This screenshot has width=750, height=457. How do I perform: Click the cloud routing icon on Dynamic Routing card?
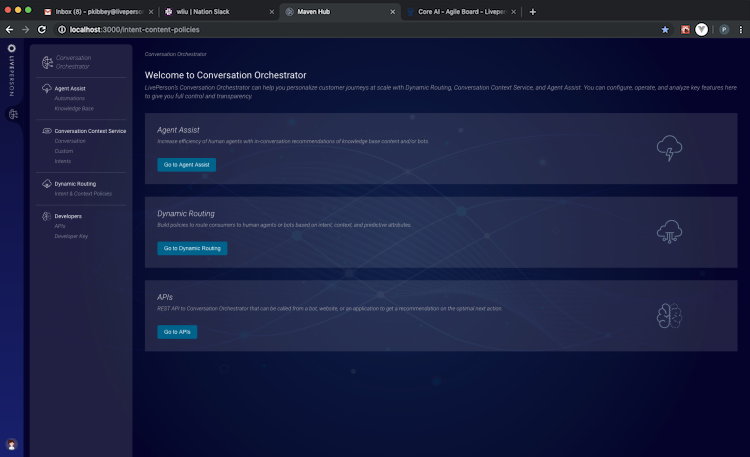coord(669,232)
